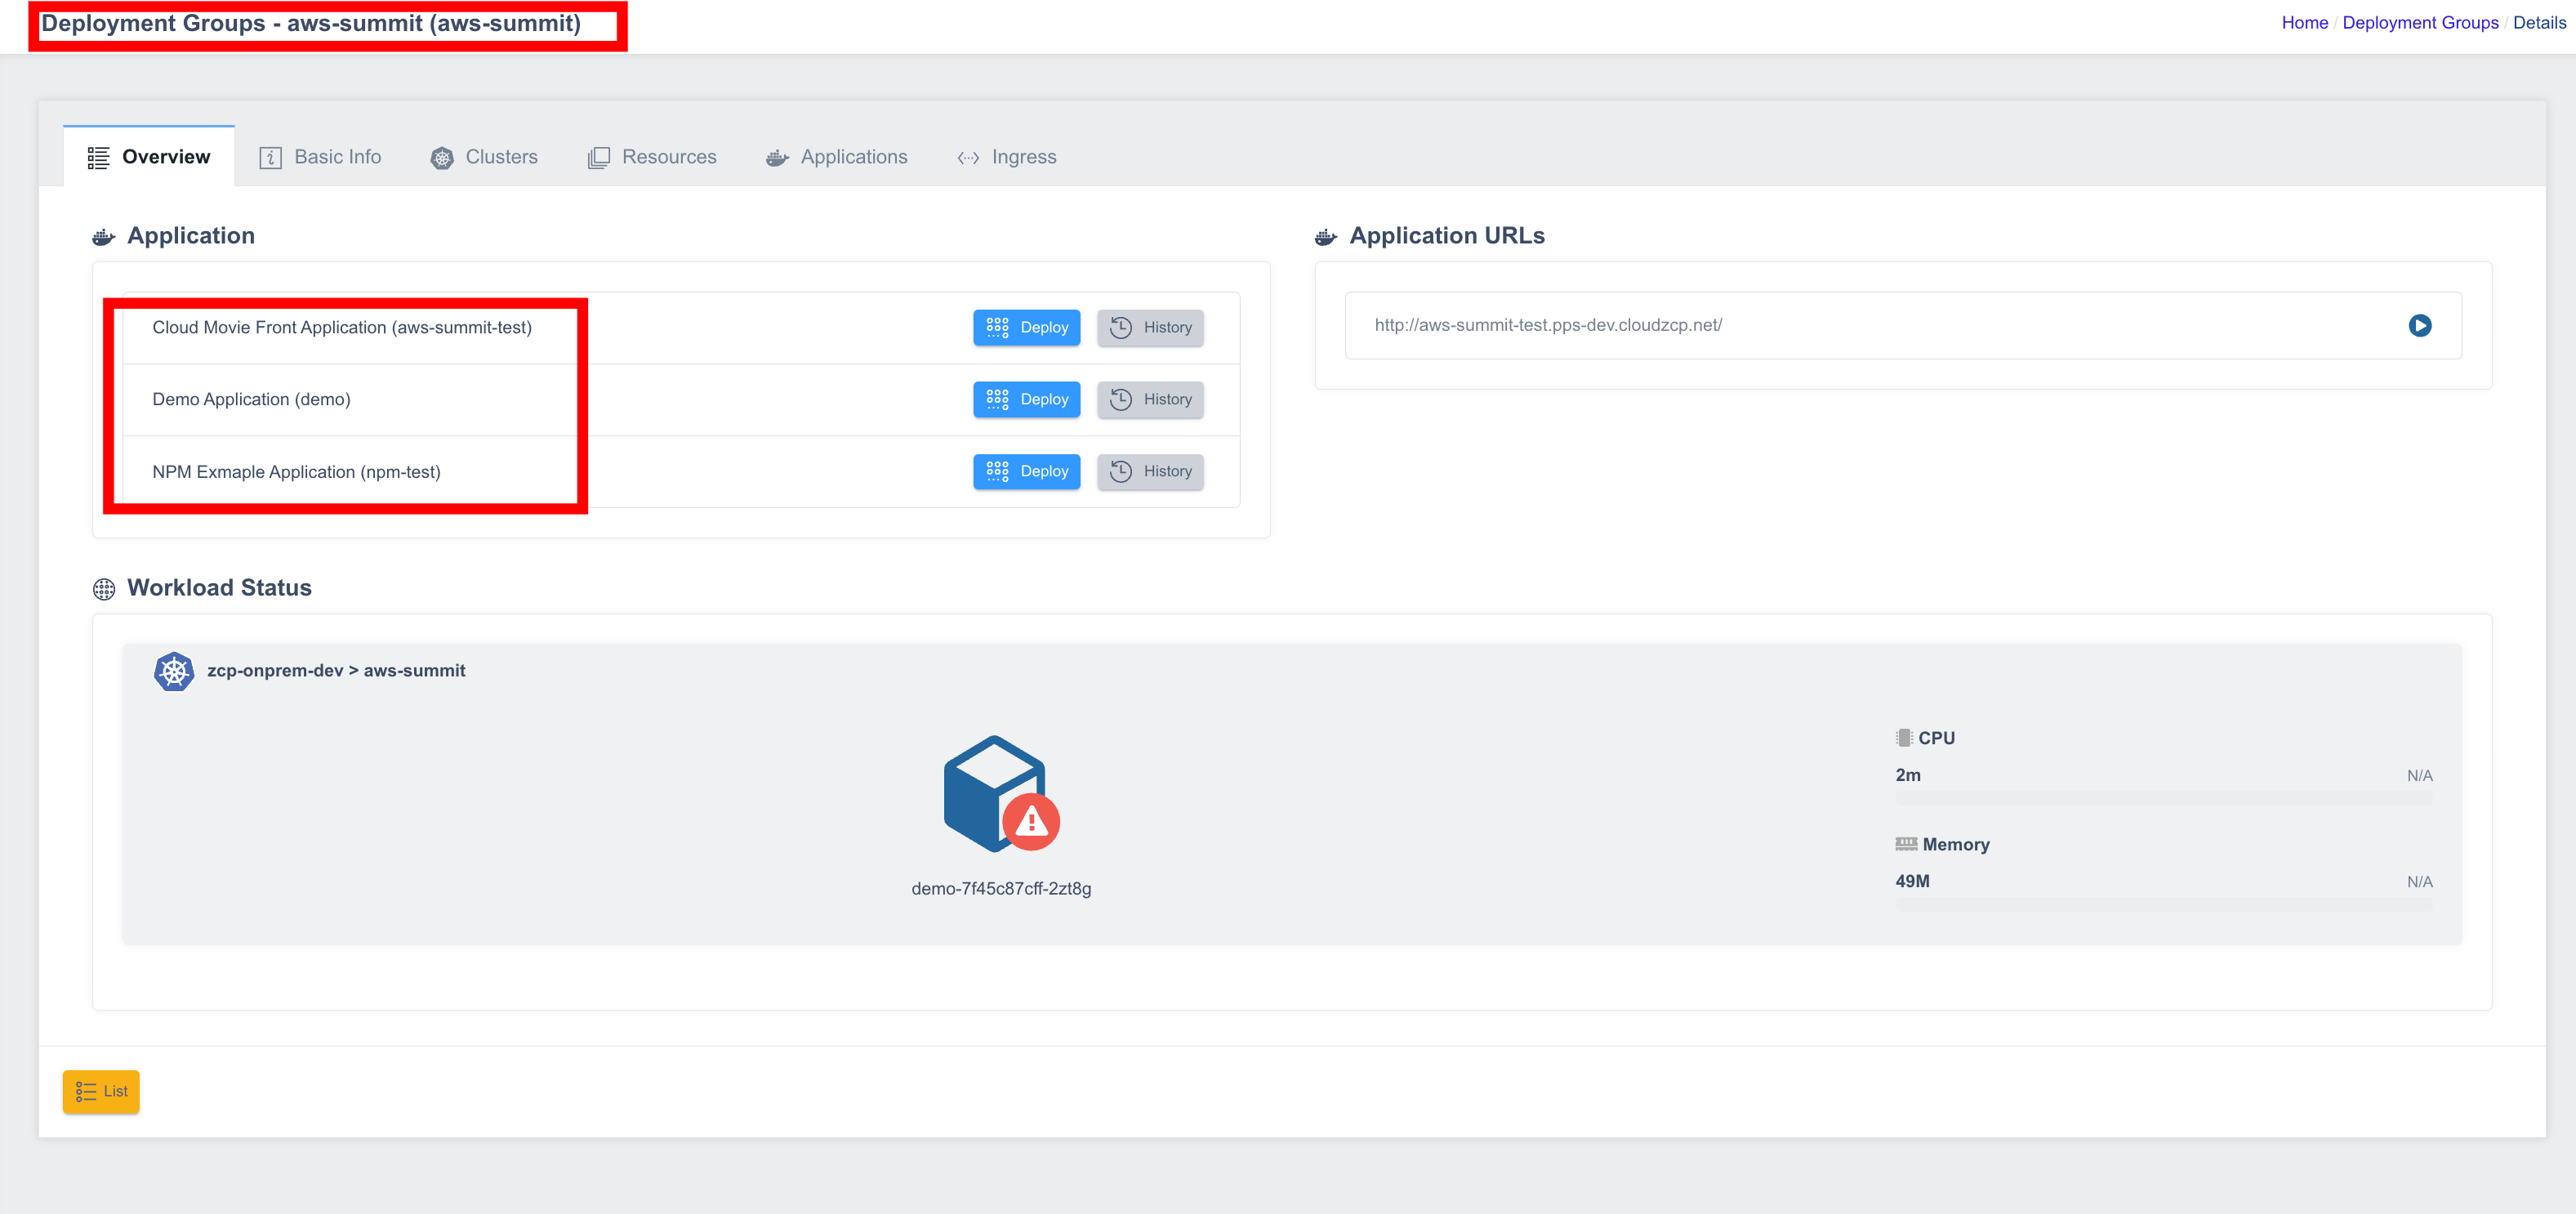Click the Application URLs docker icon
The width and height of the screenshot is (2576, 1214).
pyautogui.click(x=1326, y=237)
